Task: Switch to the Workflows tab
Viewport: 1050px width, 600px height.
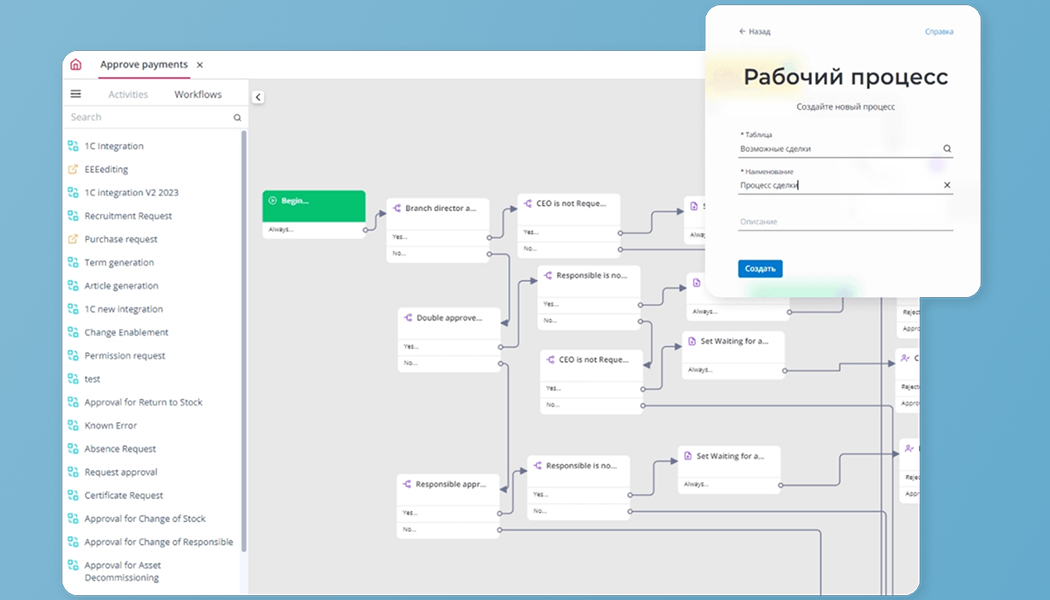Action: [198, 94]
